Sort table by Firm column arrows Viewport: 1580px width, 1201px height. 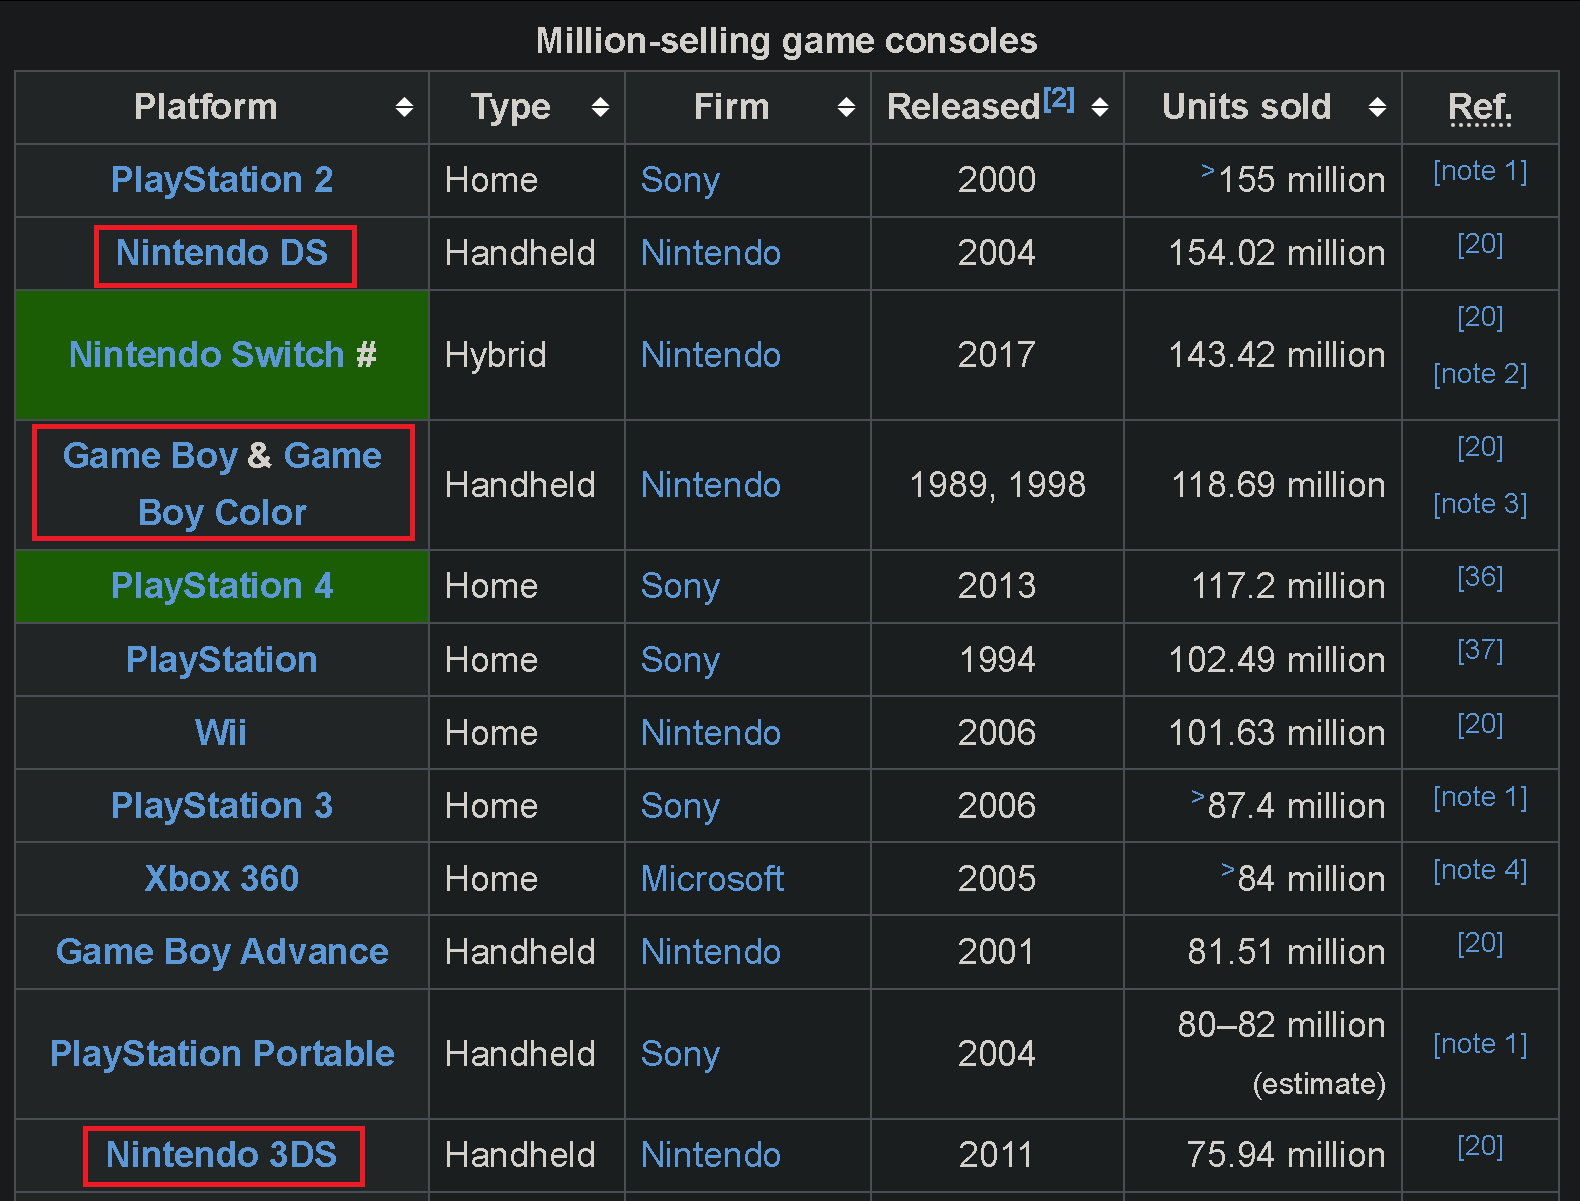(x=846, y=107)
